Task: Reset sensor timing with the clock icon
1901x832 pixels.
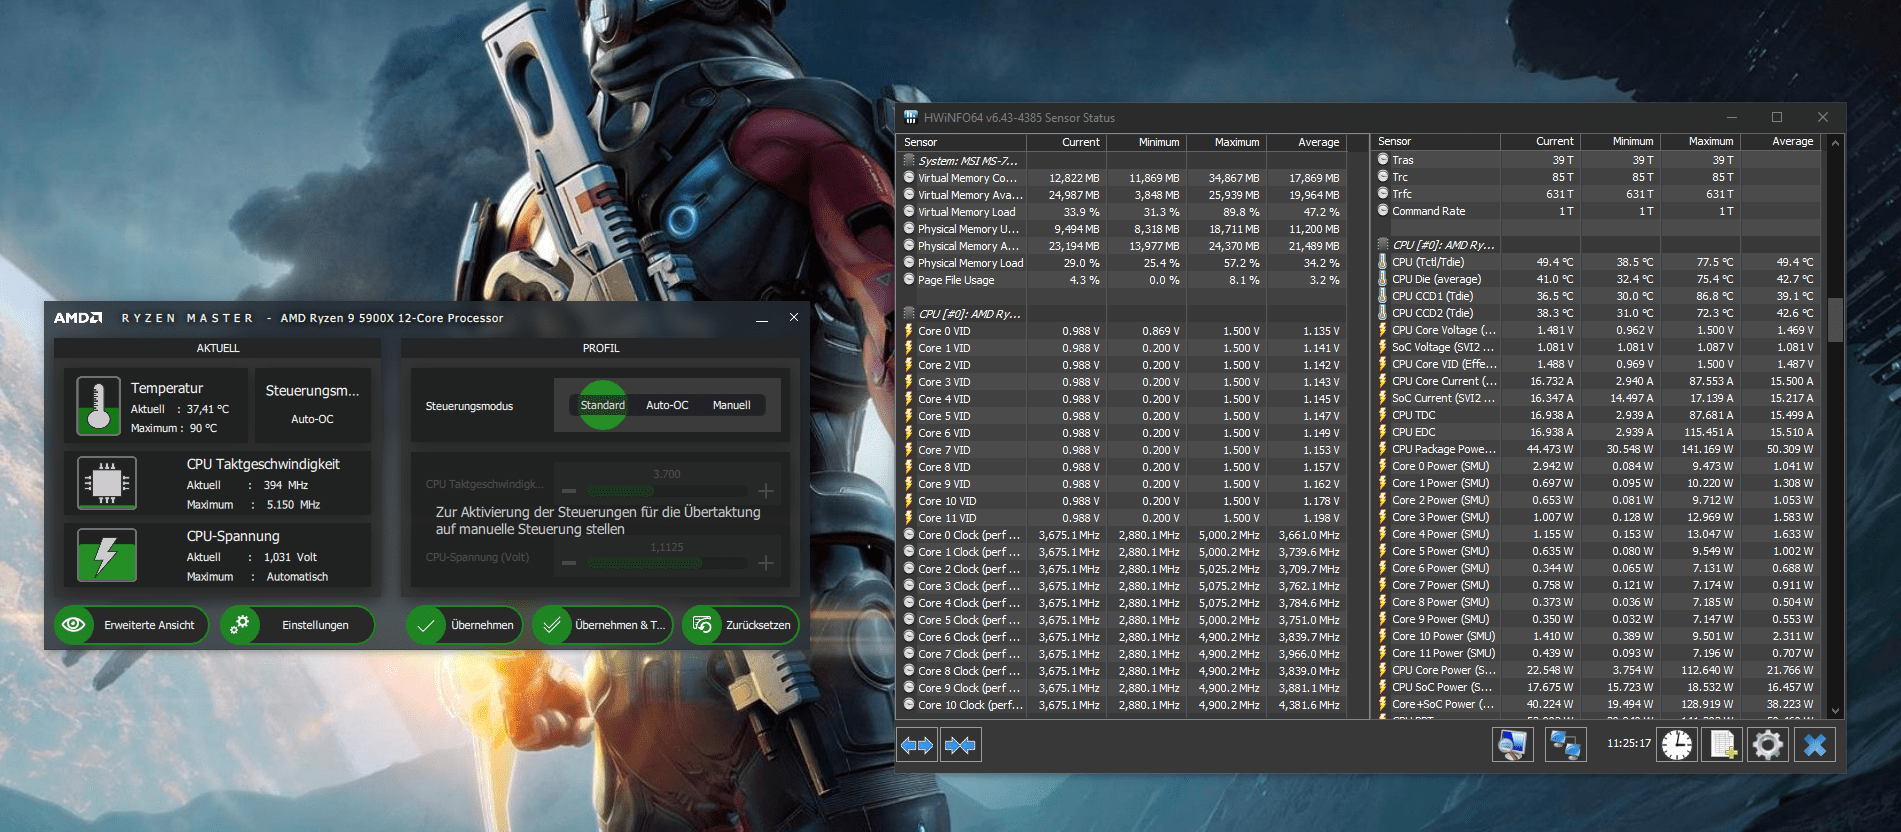Action: 1677,745
